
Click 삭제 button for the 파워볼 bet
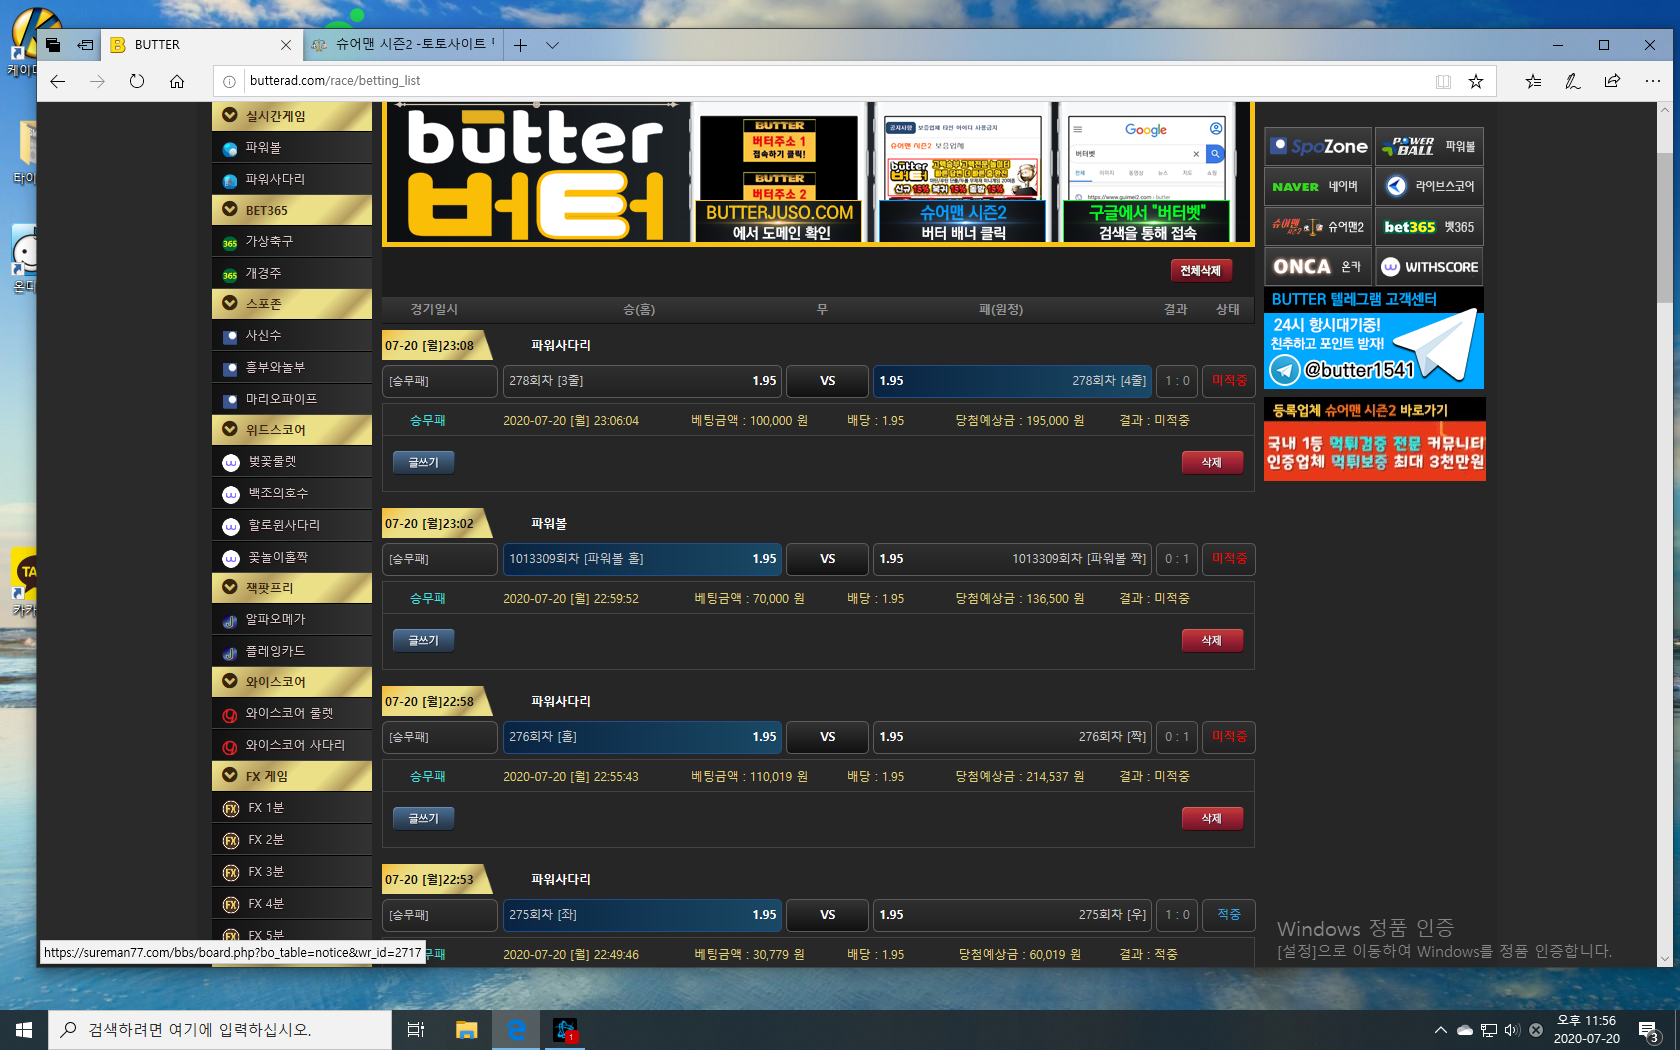click(x=1211, y=640)
